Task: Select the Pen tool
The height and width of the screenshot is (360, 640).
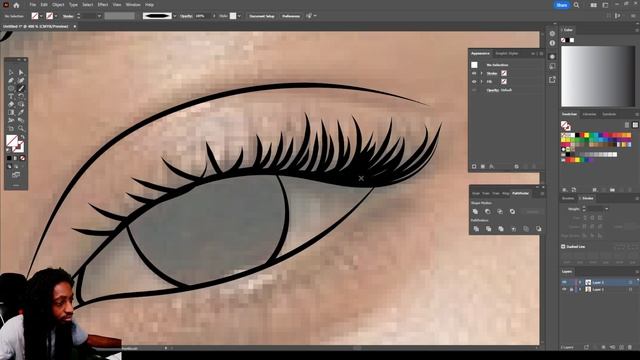Action: click(11, 80)
